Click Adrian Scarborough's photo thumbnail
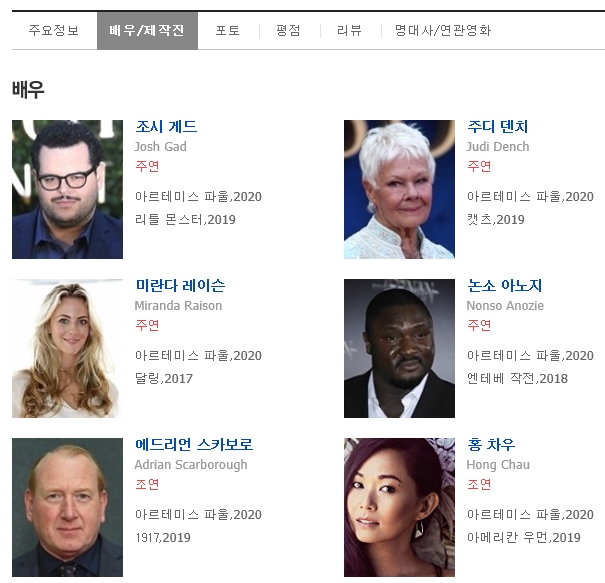Screen dimensions: 605x583 (x=68, y=507)
